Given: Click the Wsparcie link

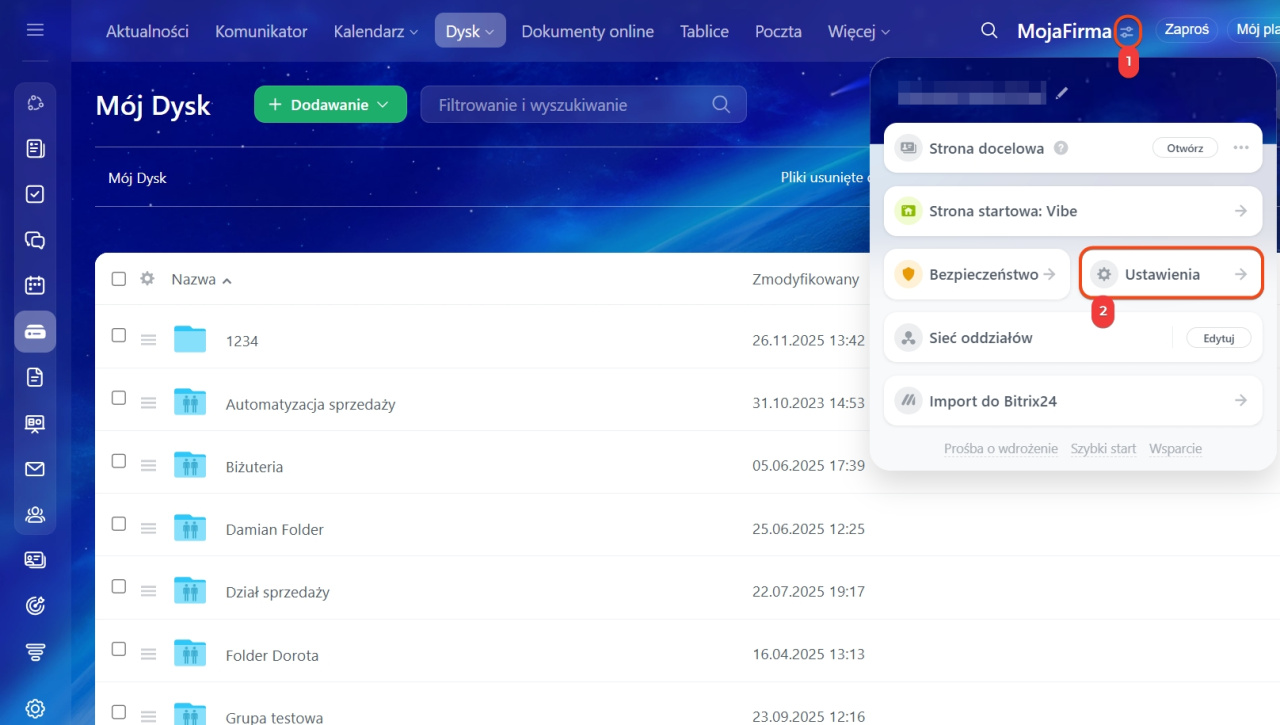Looking at the screenshot, I should [1175, 449].
